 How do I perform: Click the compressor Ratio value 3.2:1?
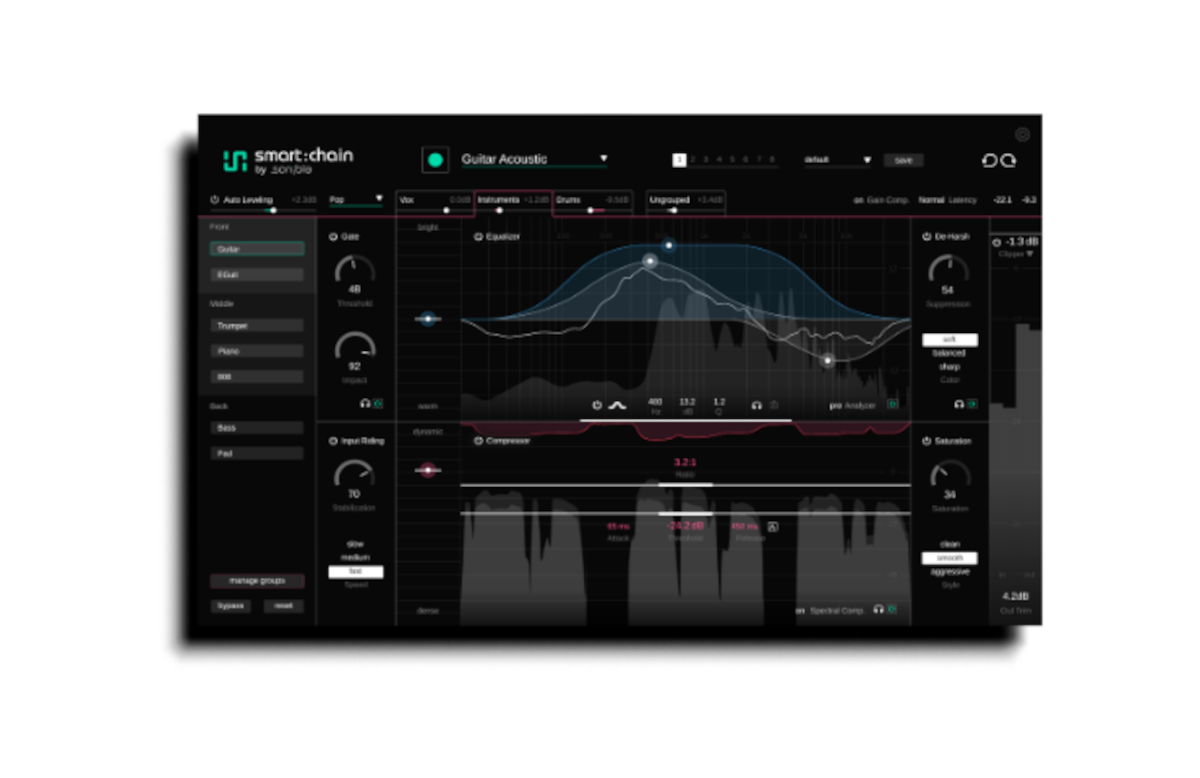[685, 463]
